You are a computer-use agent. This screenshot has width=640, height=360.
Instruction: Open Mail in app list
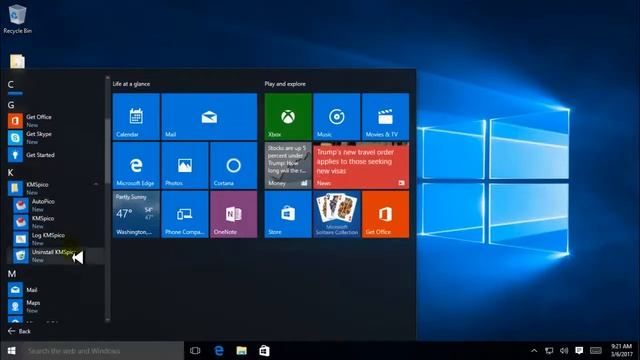pyautogui.click(x=55, y=290)
